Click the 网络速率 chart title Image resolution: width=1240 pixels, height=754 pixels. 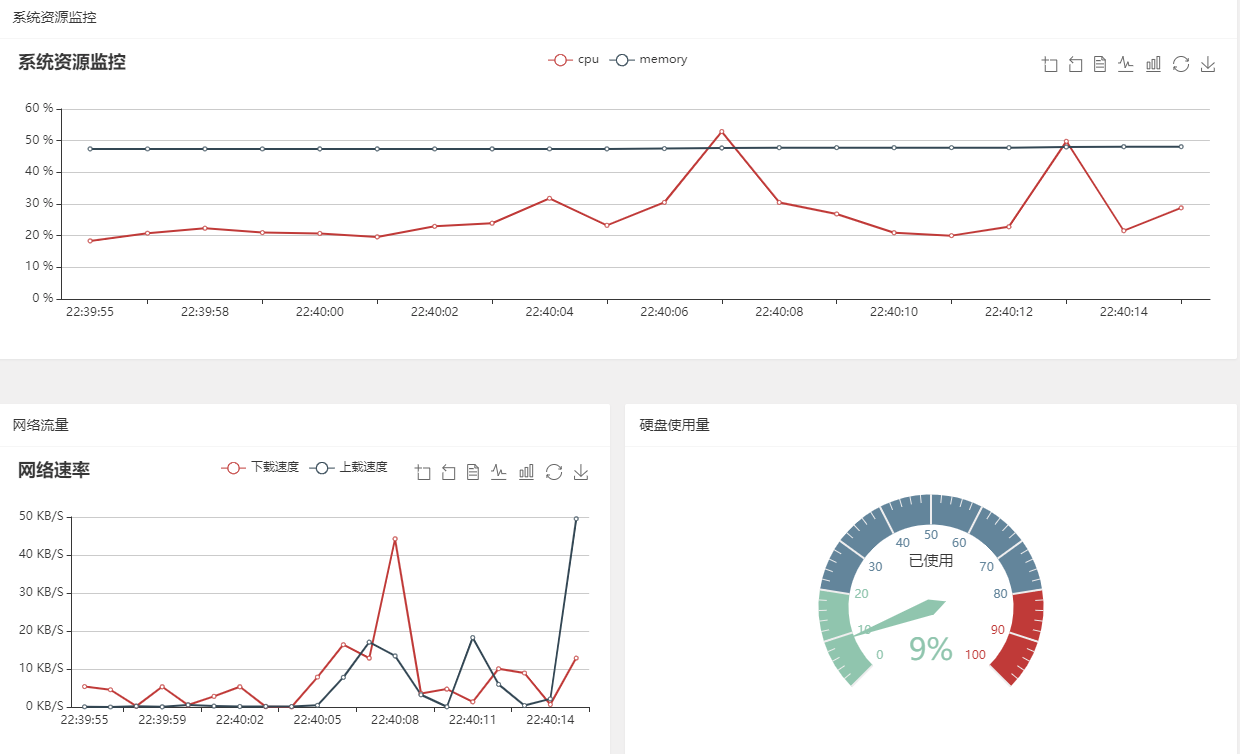click(54, 470)
